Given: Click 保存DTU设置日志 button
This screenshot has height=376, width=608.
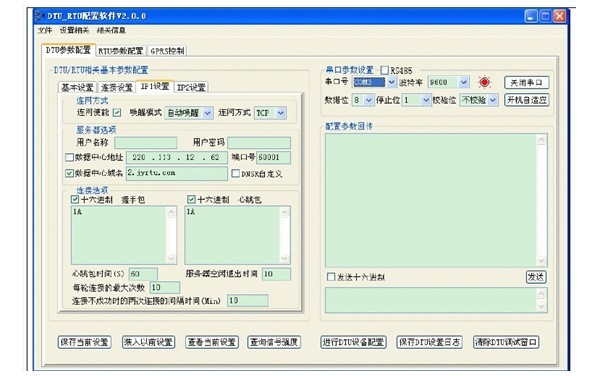Looking at the screenshot, I should [x=429, y=342].
